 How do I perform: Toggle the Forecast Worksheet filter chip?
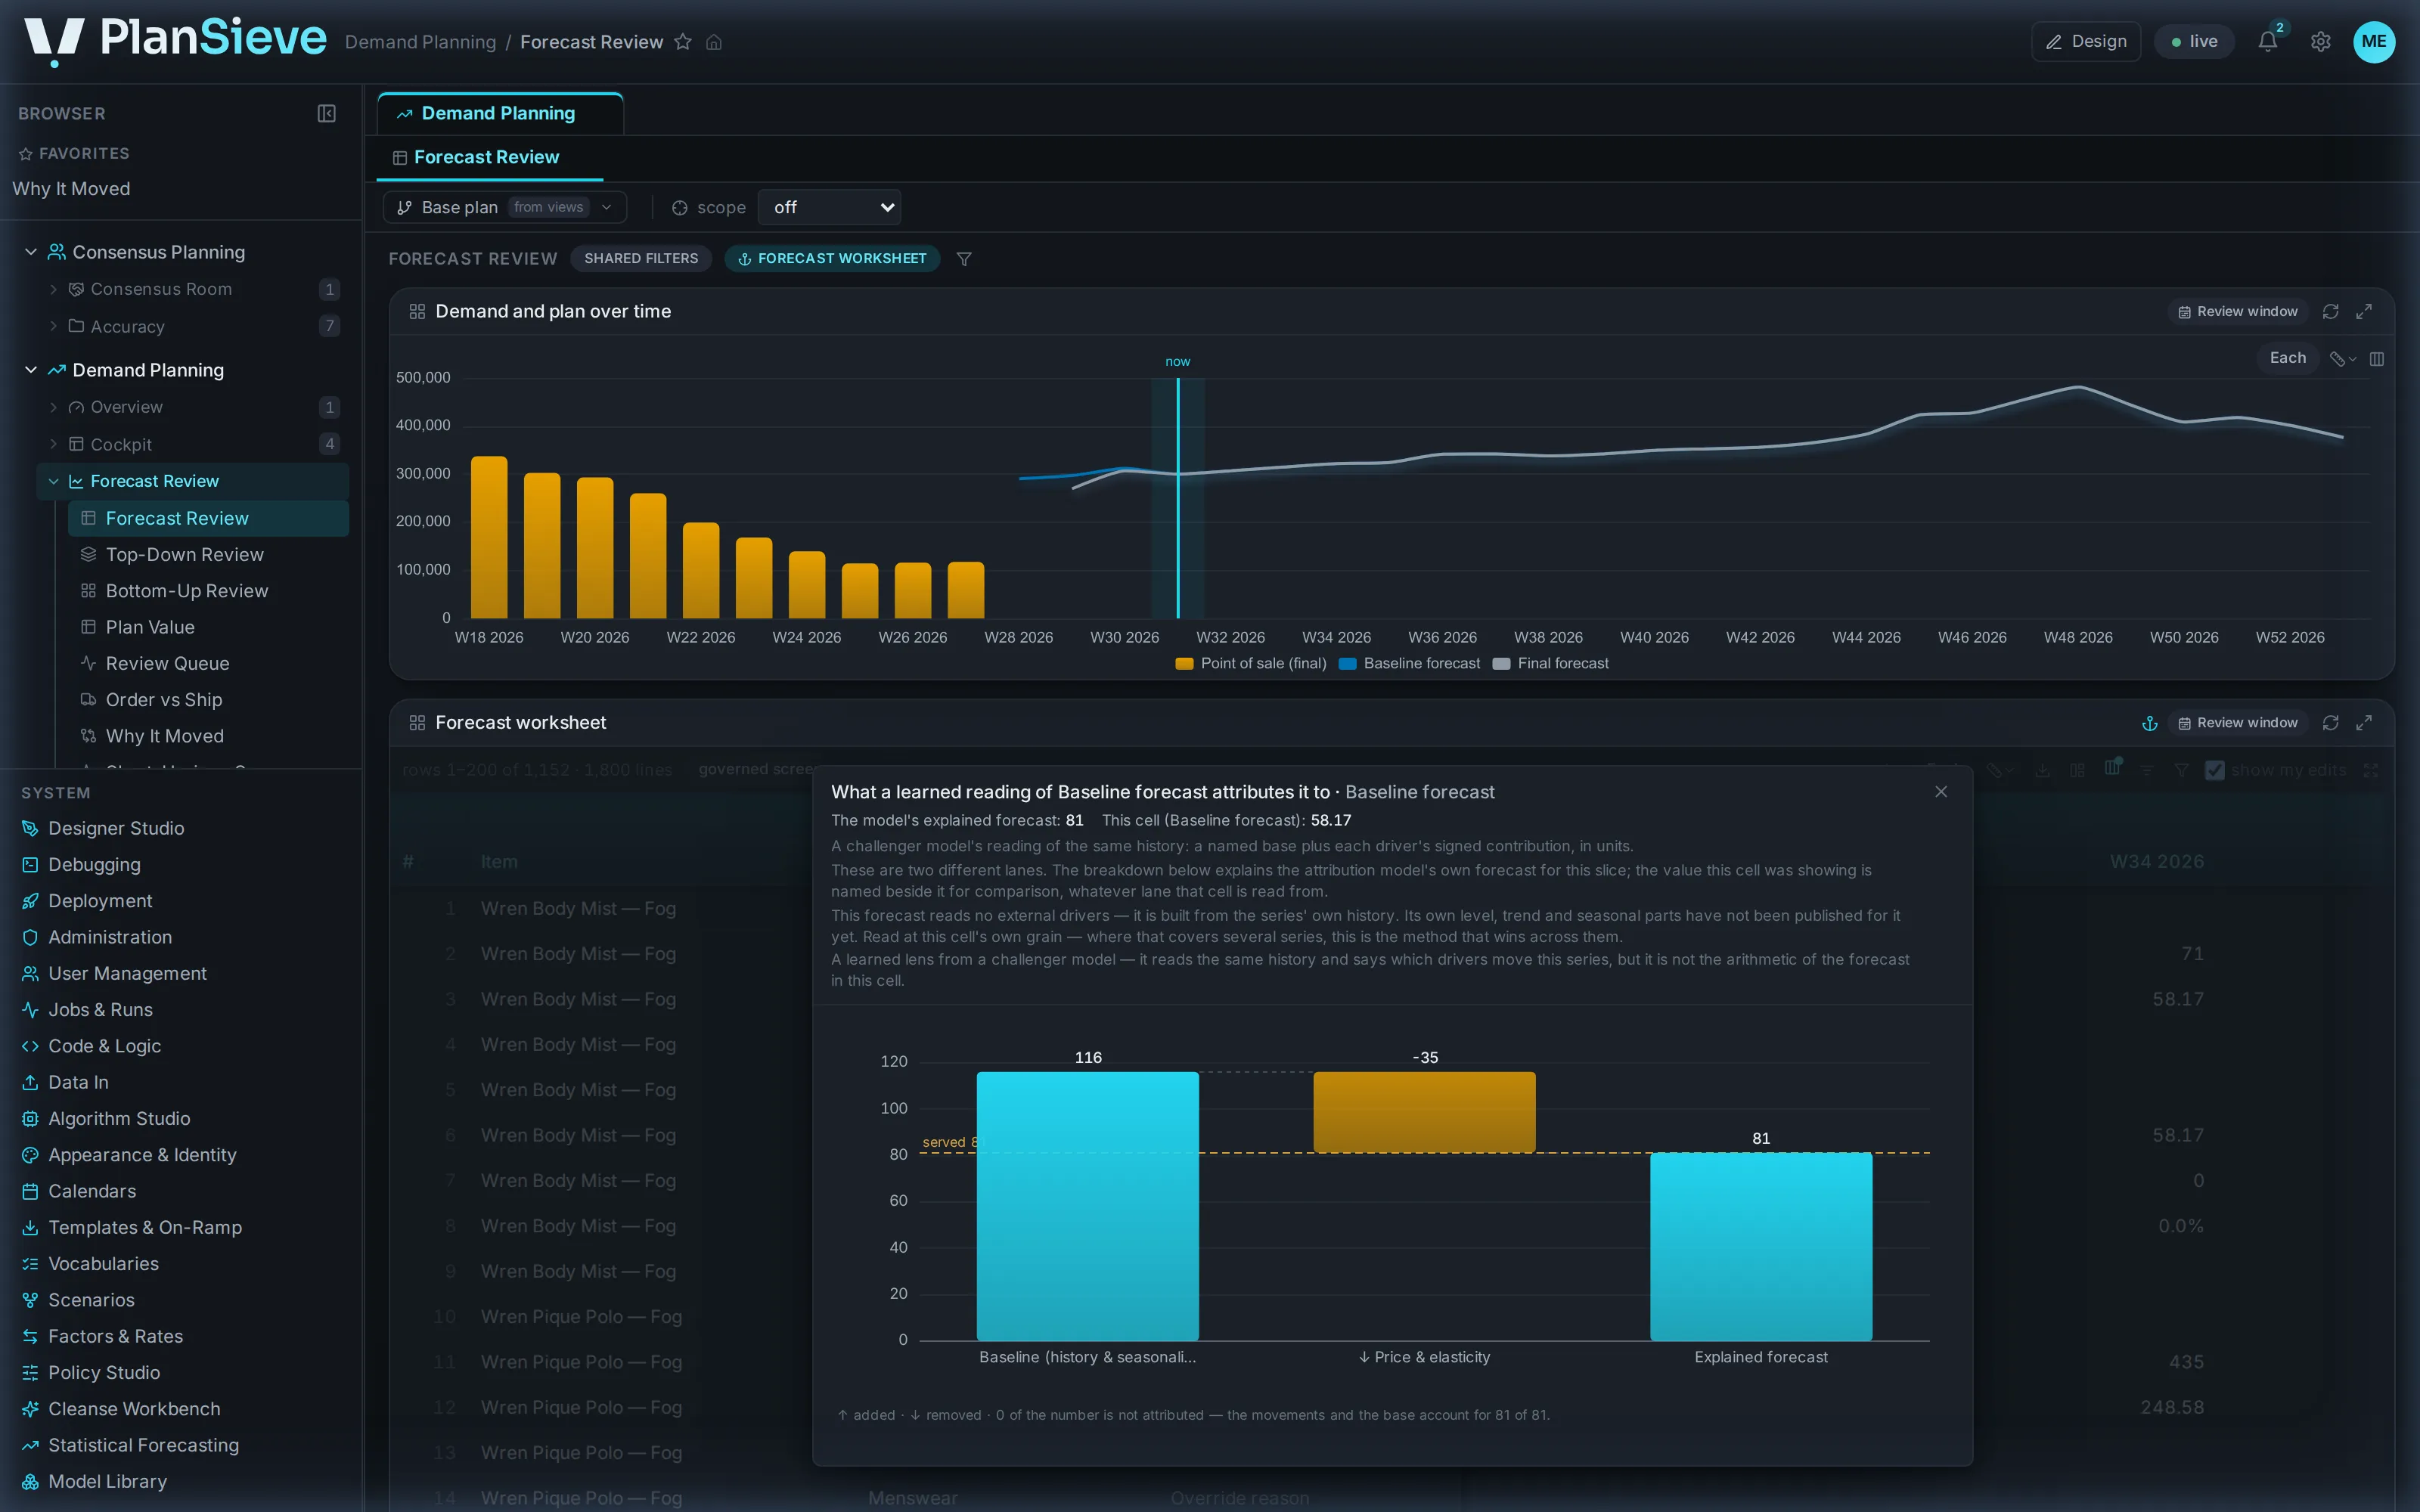pyautogui.click(x=832, y=259)
